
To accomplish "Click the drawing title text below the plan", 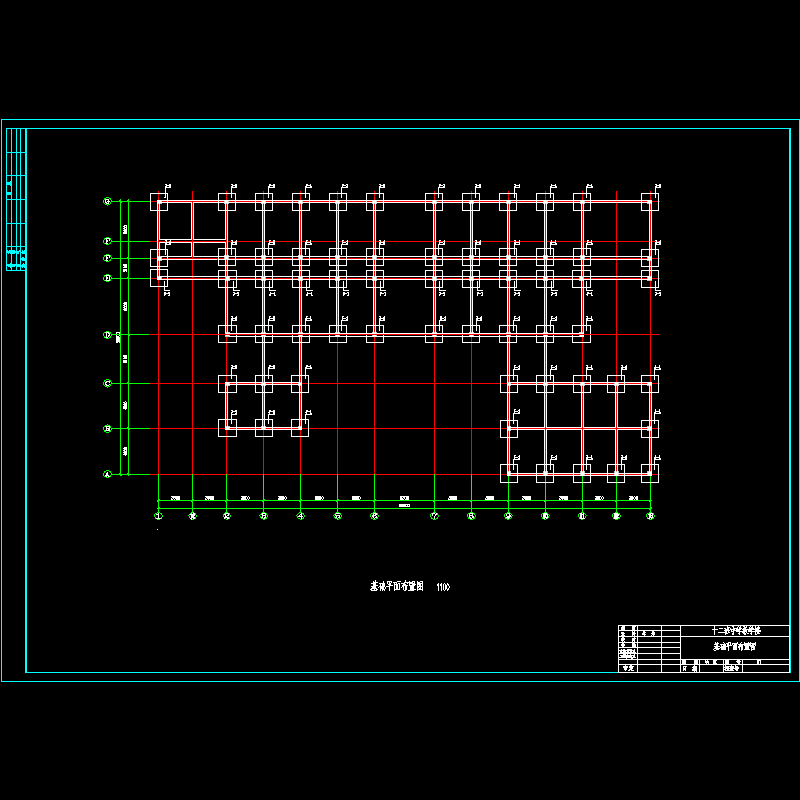I will [391, 587].
